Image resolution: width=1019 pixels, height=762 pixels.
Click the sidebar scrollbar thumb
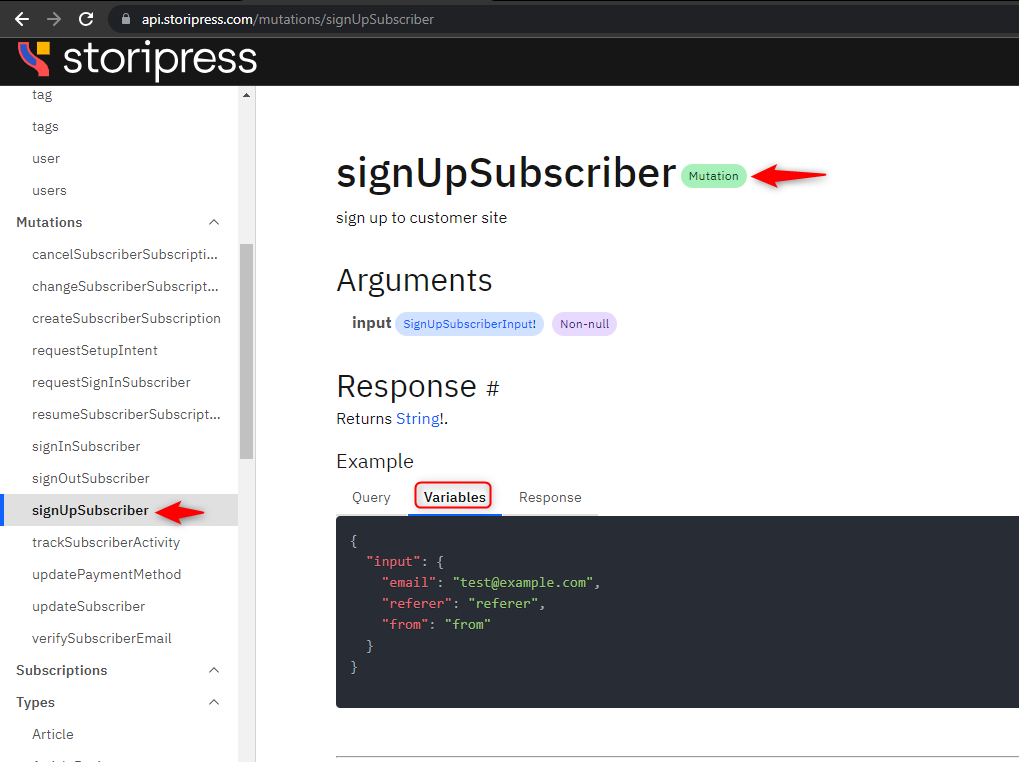(x=246, y=351)
